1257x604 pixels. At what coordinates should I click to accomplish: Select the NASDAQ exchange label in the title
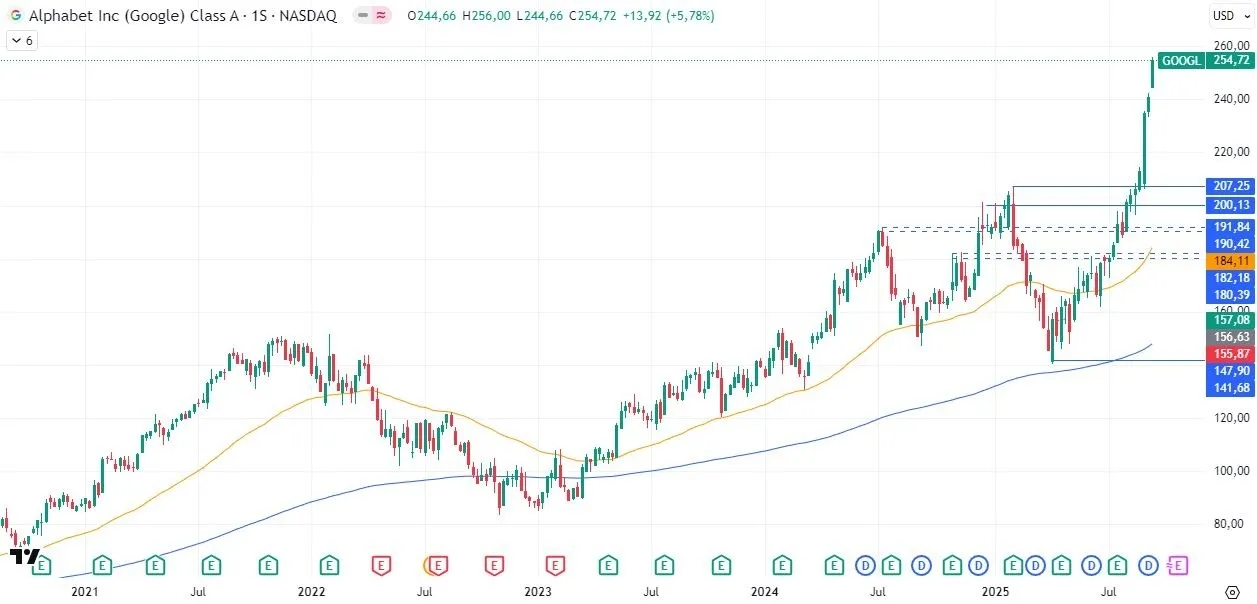coord(310,16)
